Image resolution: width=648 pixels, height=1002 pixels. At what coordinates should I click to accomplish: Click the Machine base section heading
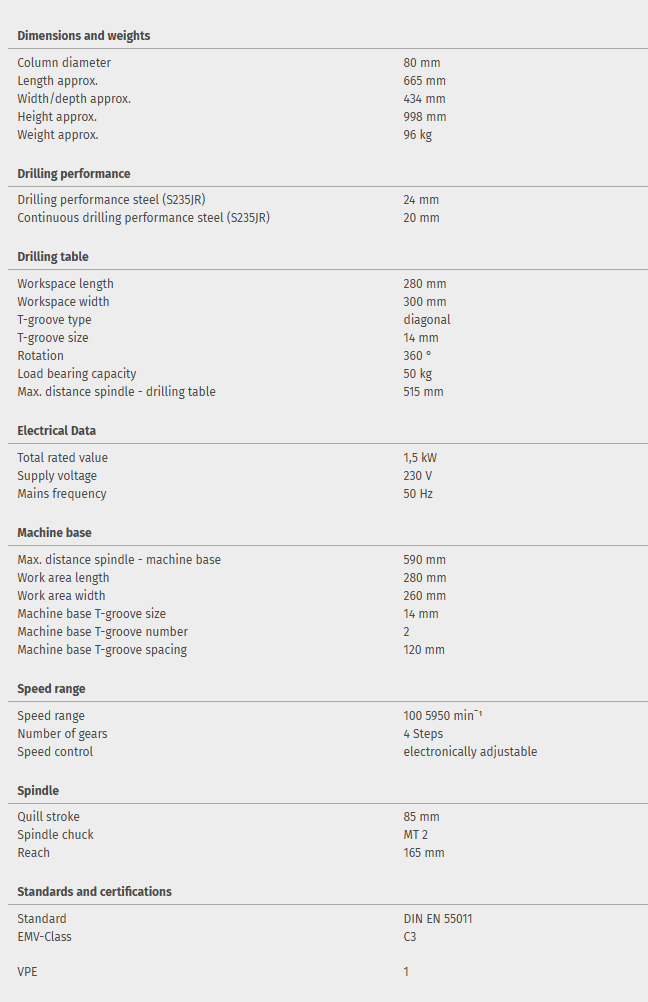54,533
